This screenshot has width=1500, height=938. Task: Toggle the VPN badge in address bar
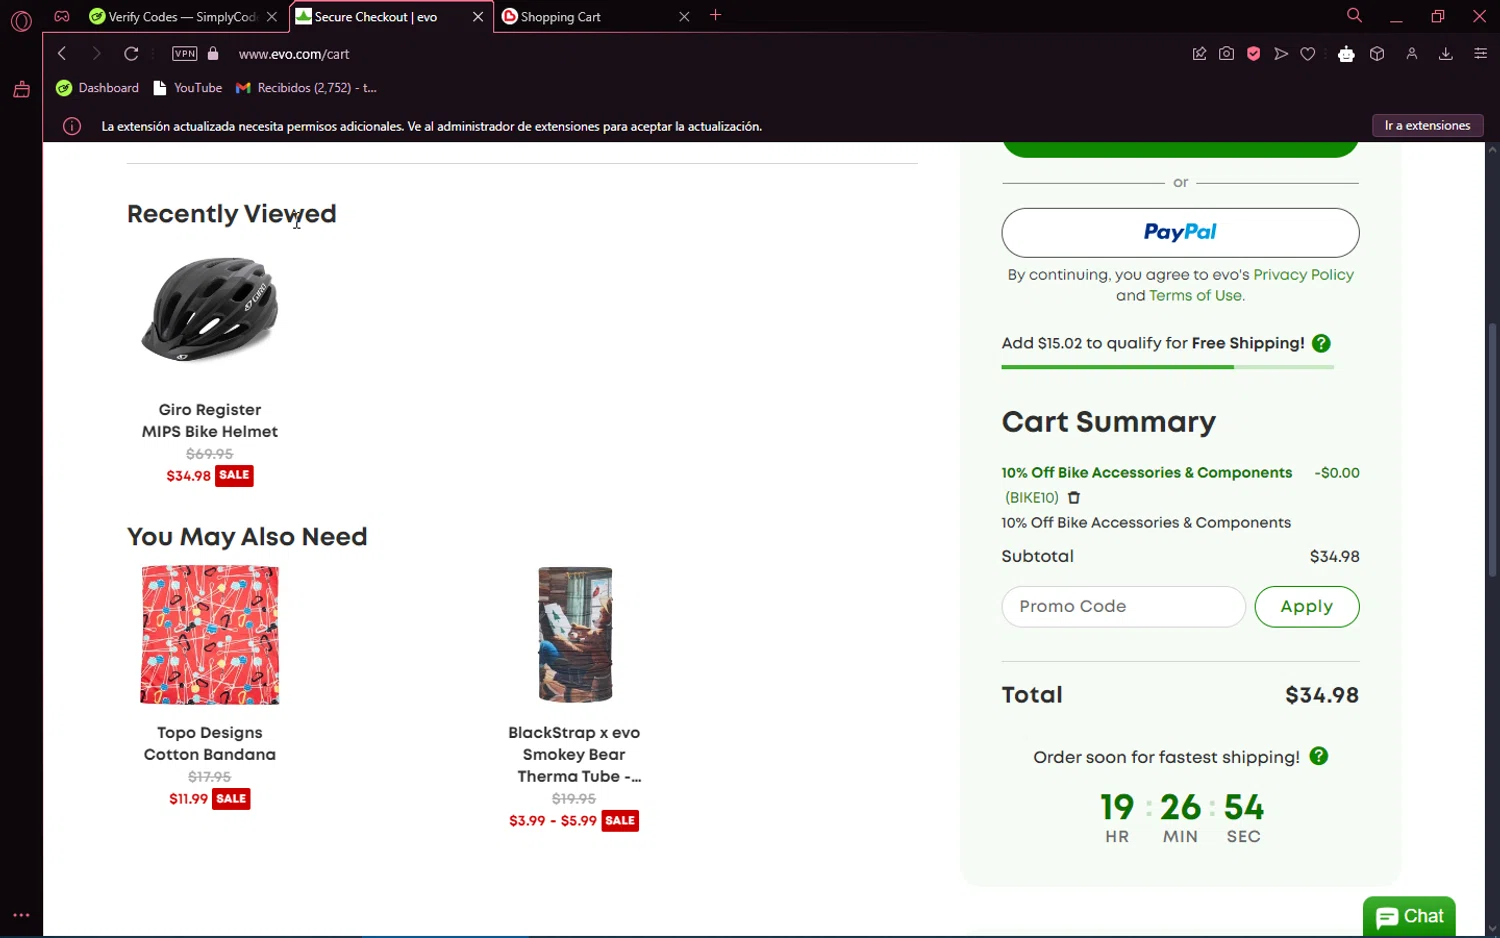tap(185, 53)
